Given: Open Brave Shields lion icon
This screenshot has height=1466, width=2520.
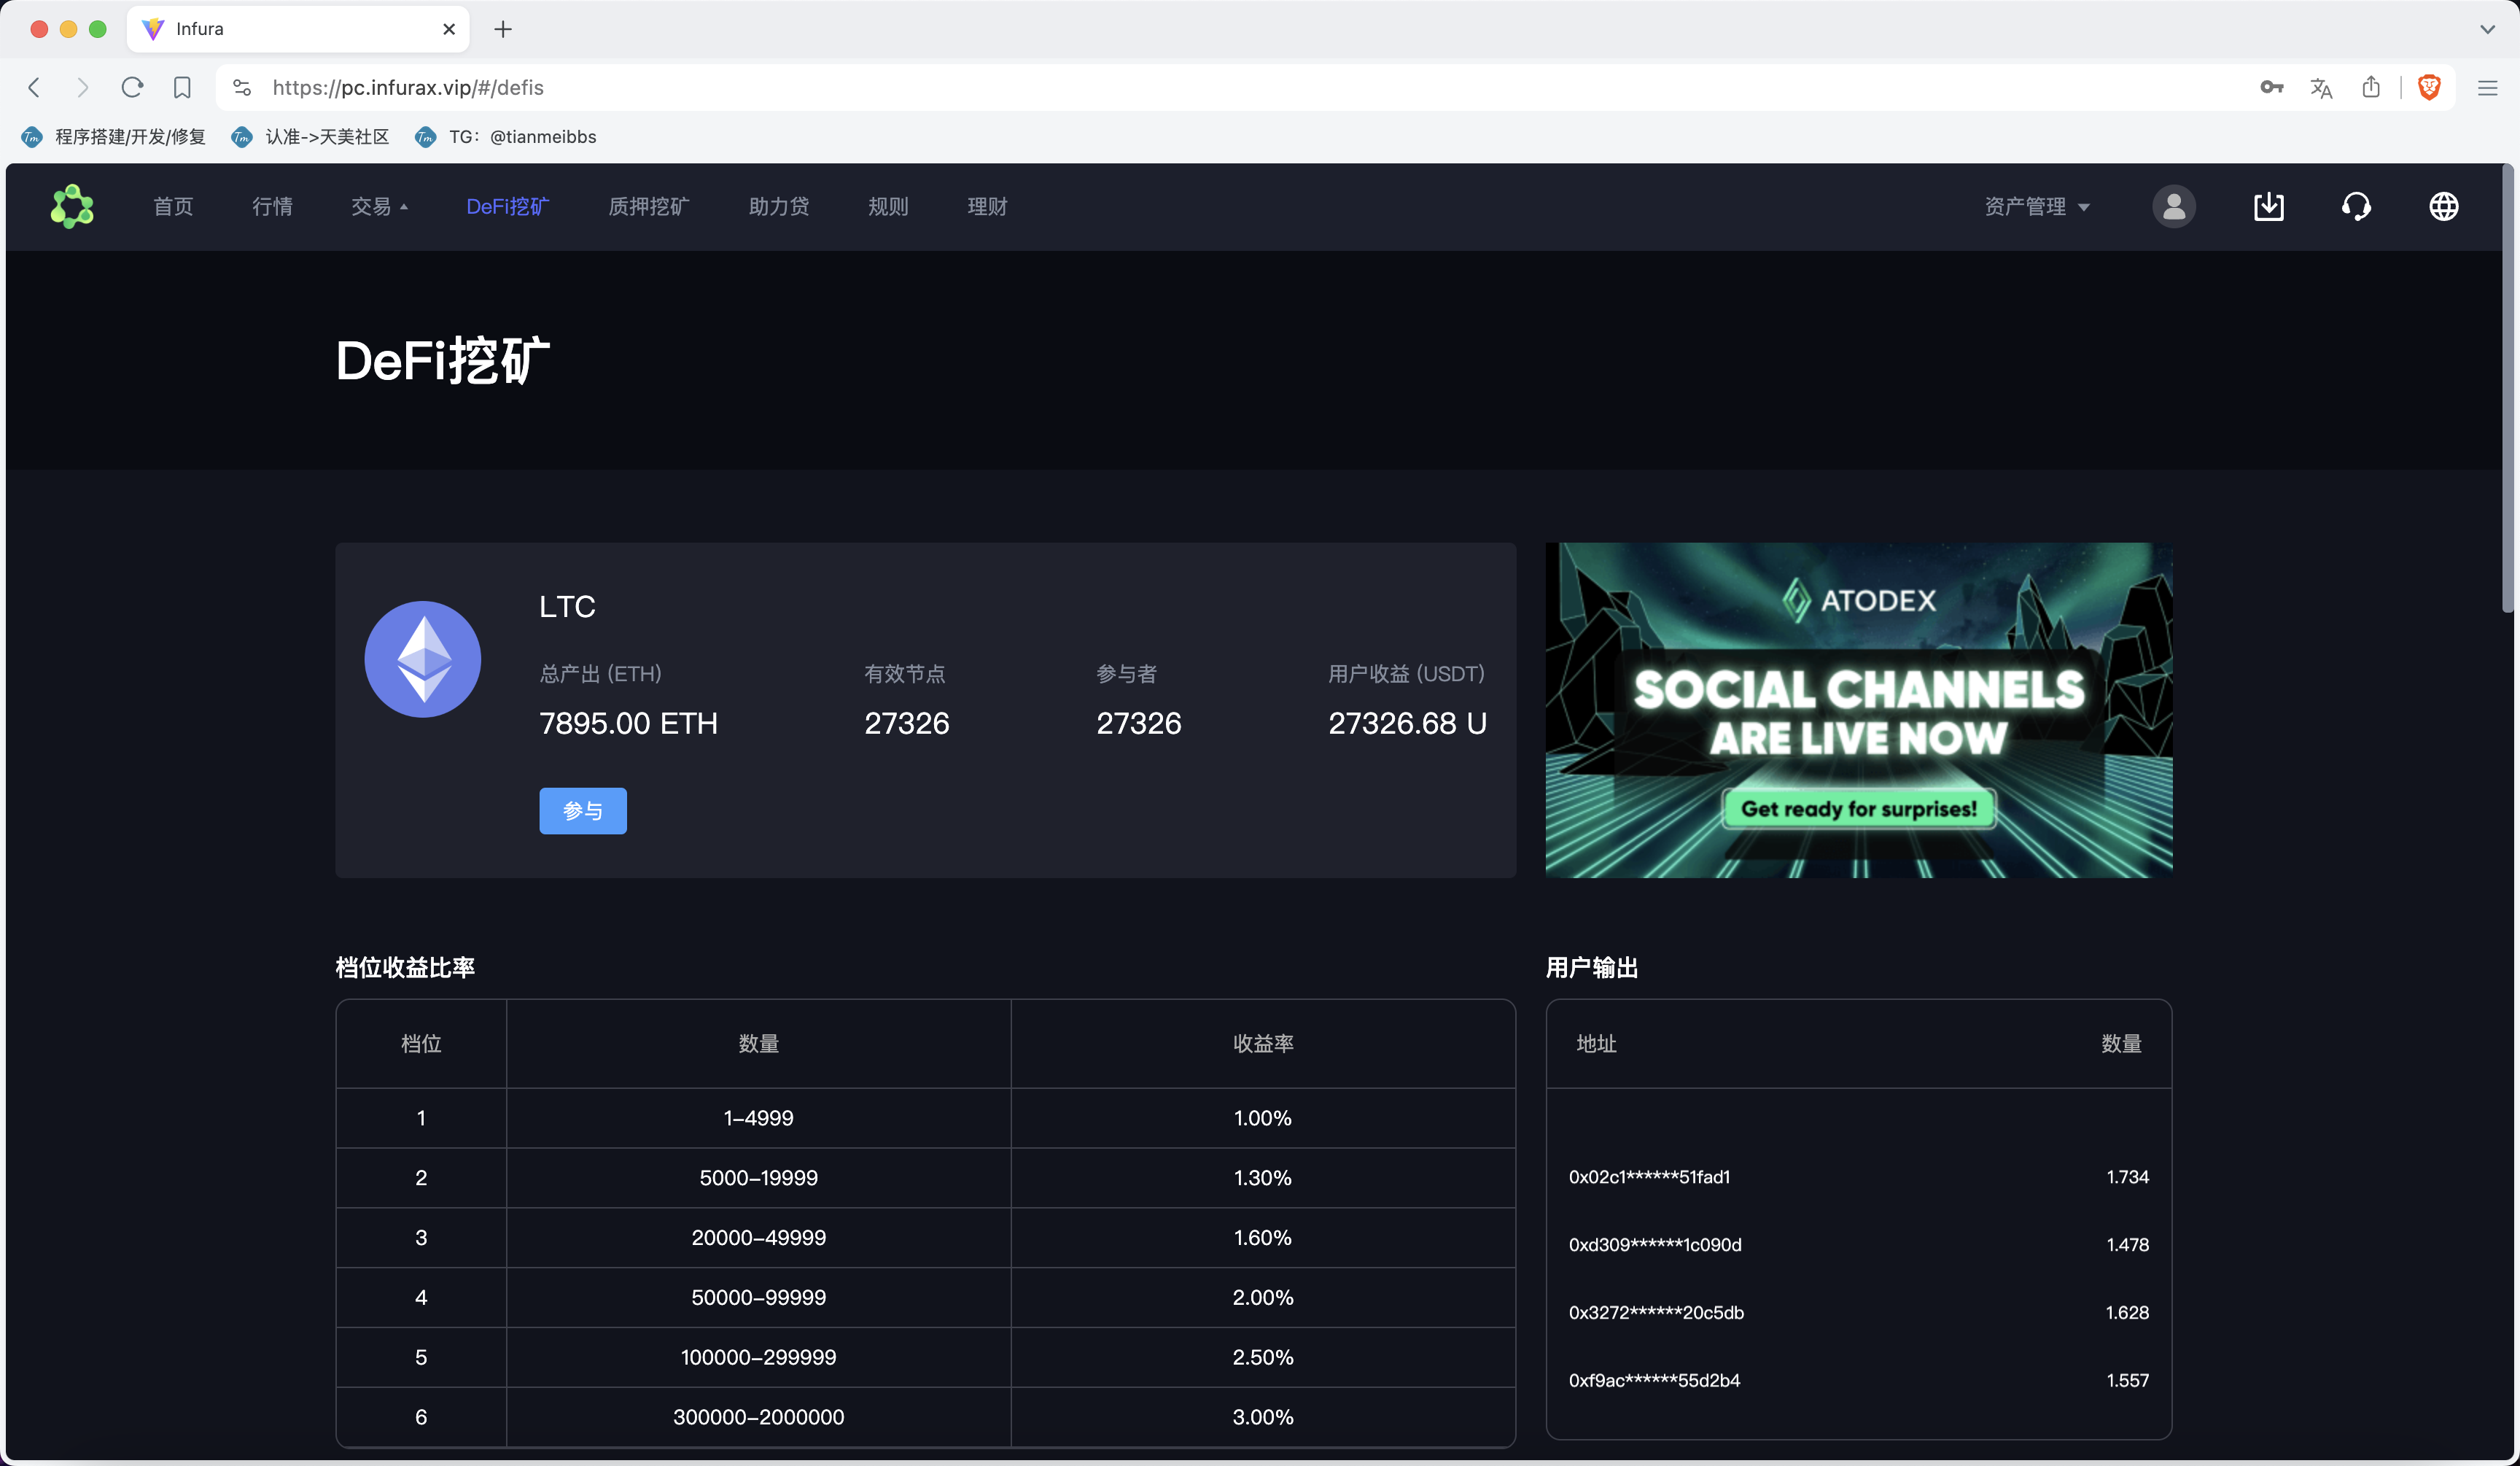Looking at the screenshot, I should pyautogui.click(x=2429, y=87).
